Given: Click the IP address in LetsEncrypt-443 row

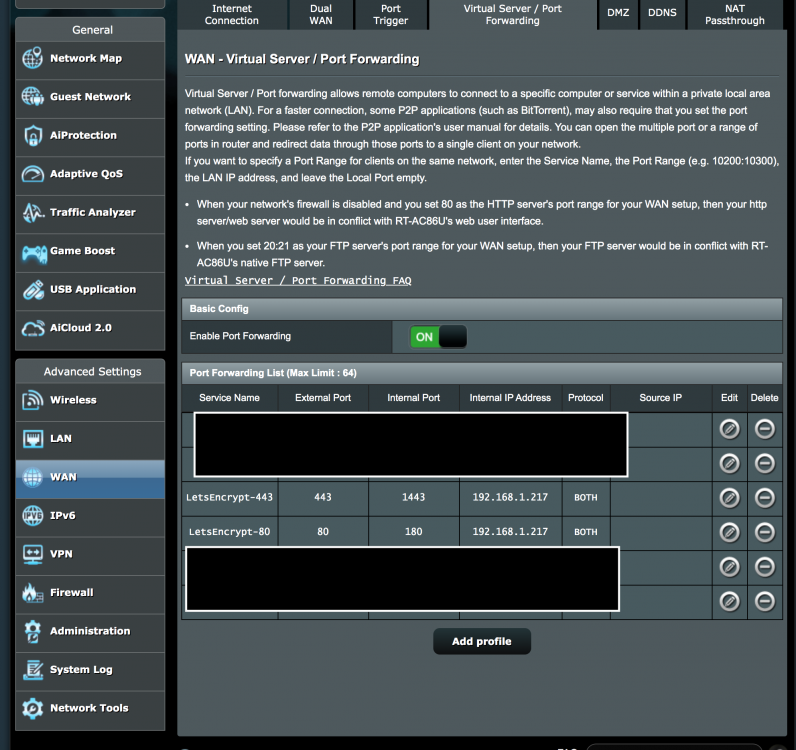Looking at the screenshot, I should point(510,498).
